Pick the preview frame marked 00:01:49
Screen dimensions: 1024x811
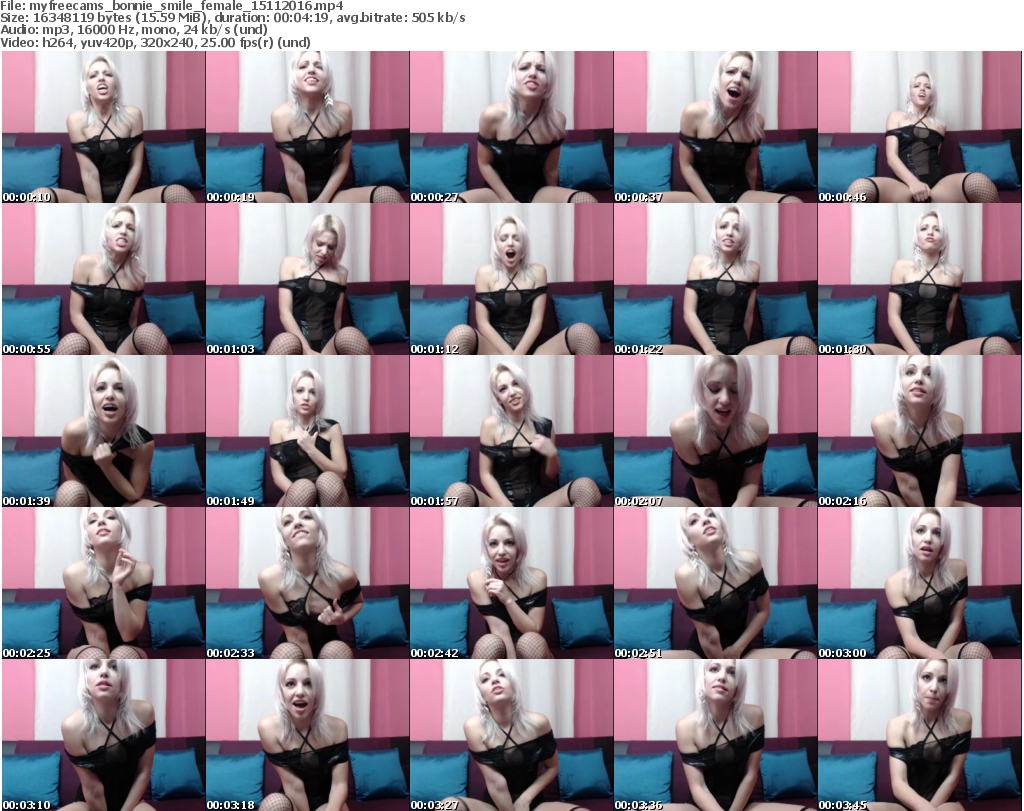[308, 431]
